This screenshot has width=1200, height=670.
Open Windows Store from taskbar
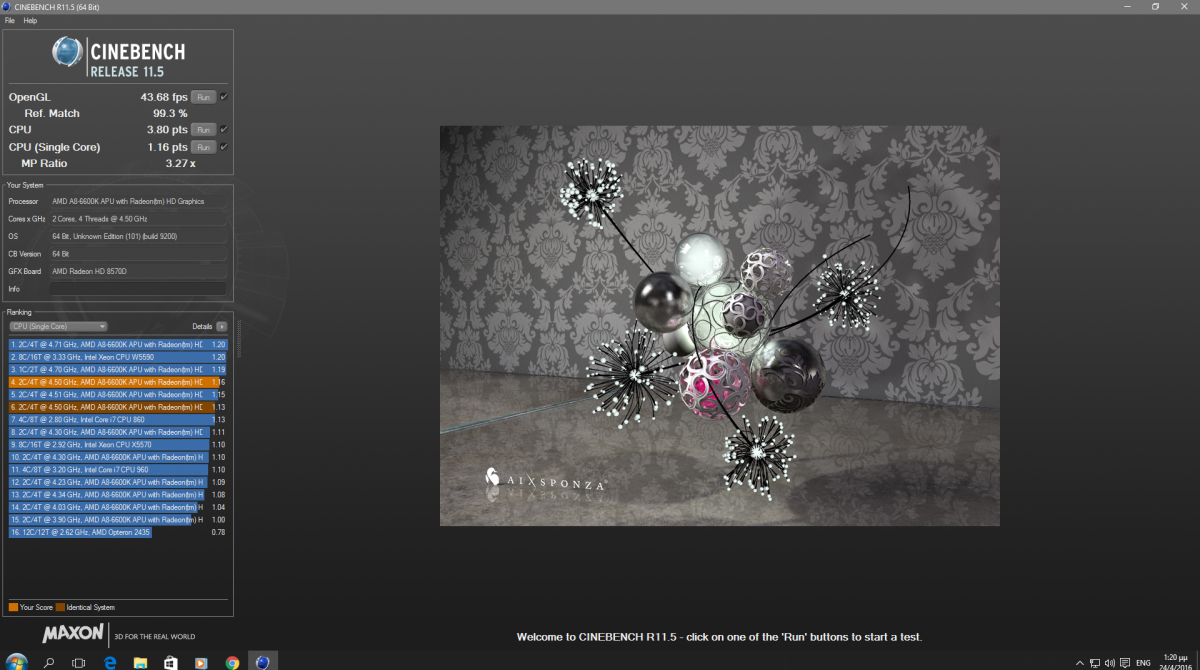171,662
